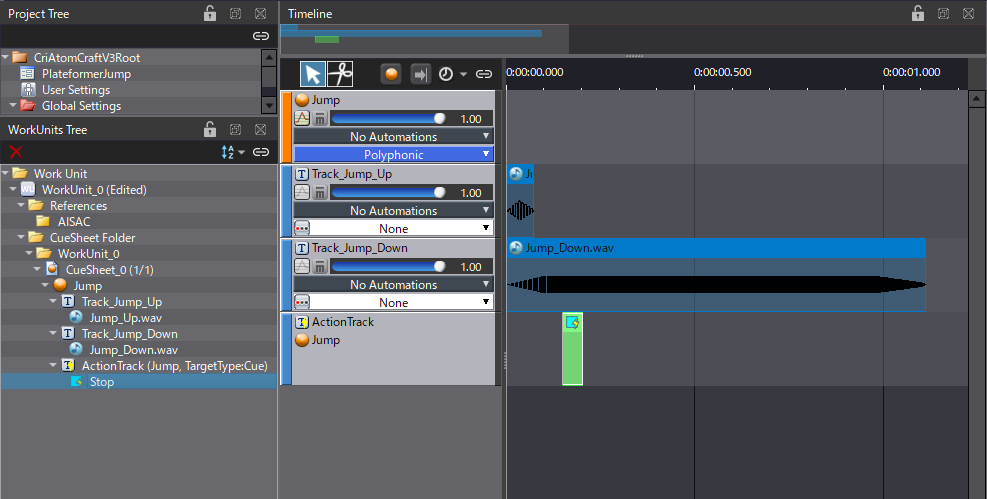
Task: Select Jump_Up.wav in the tree
Action: (125, 318)
